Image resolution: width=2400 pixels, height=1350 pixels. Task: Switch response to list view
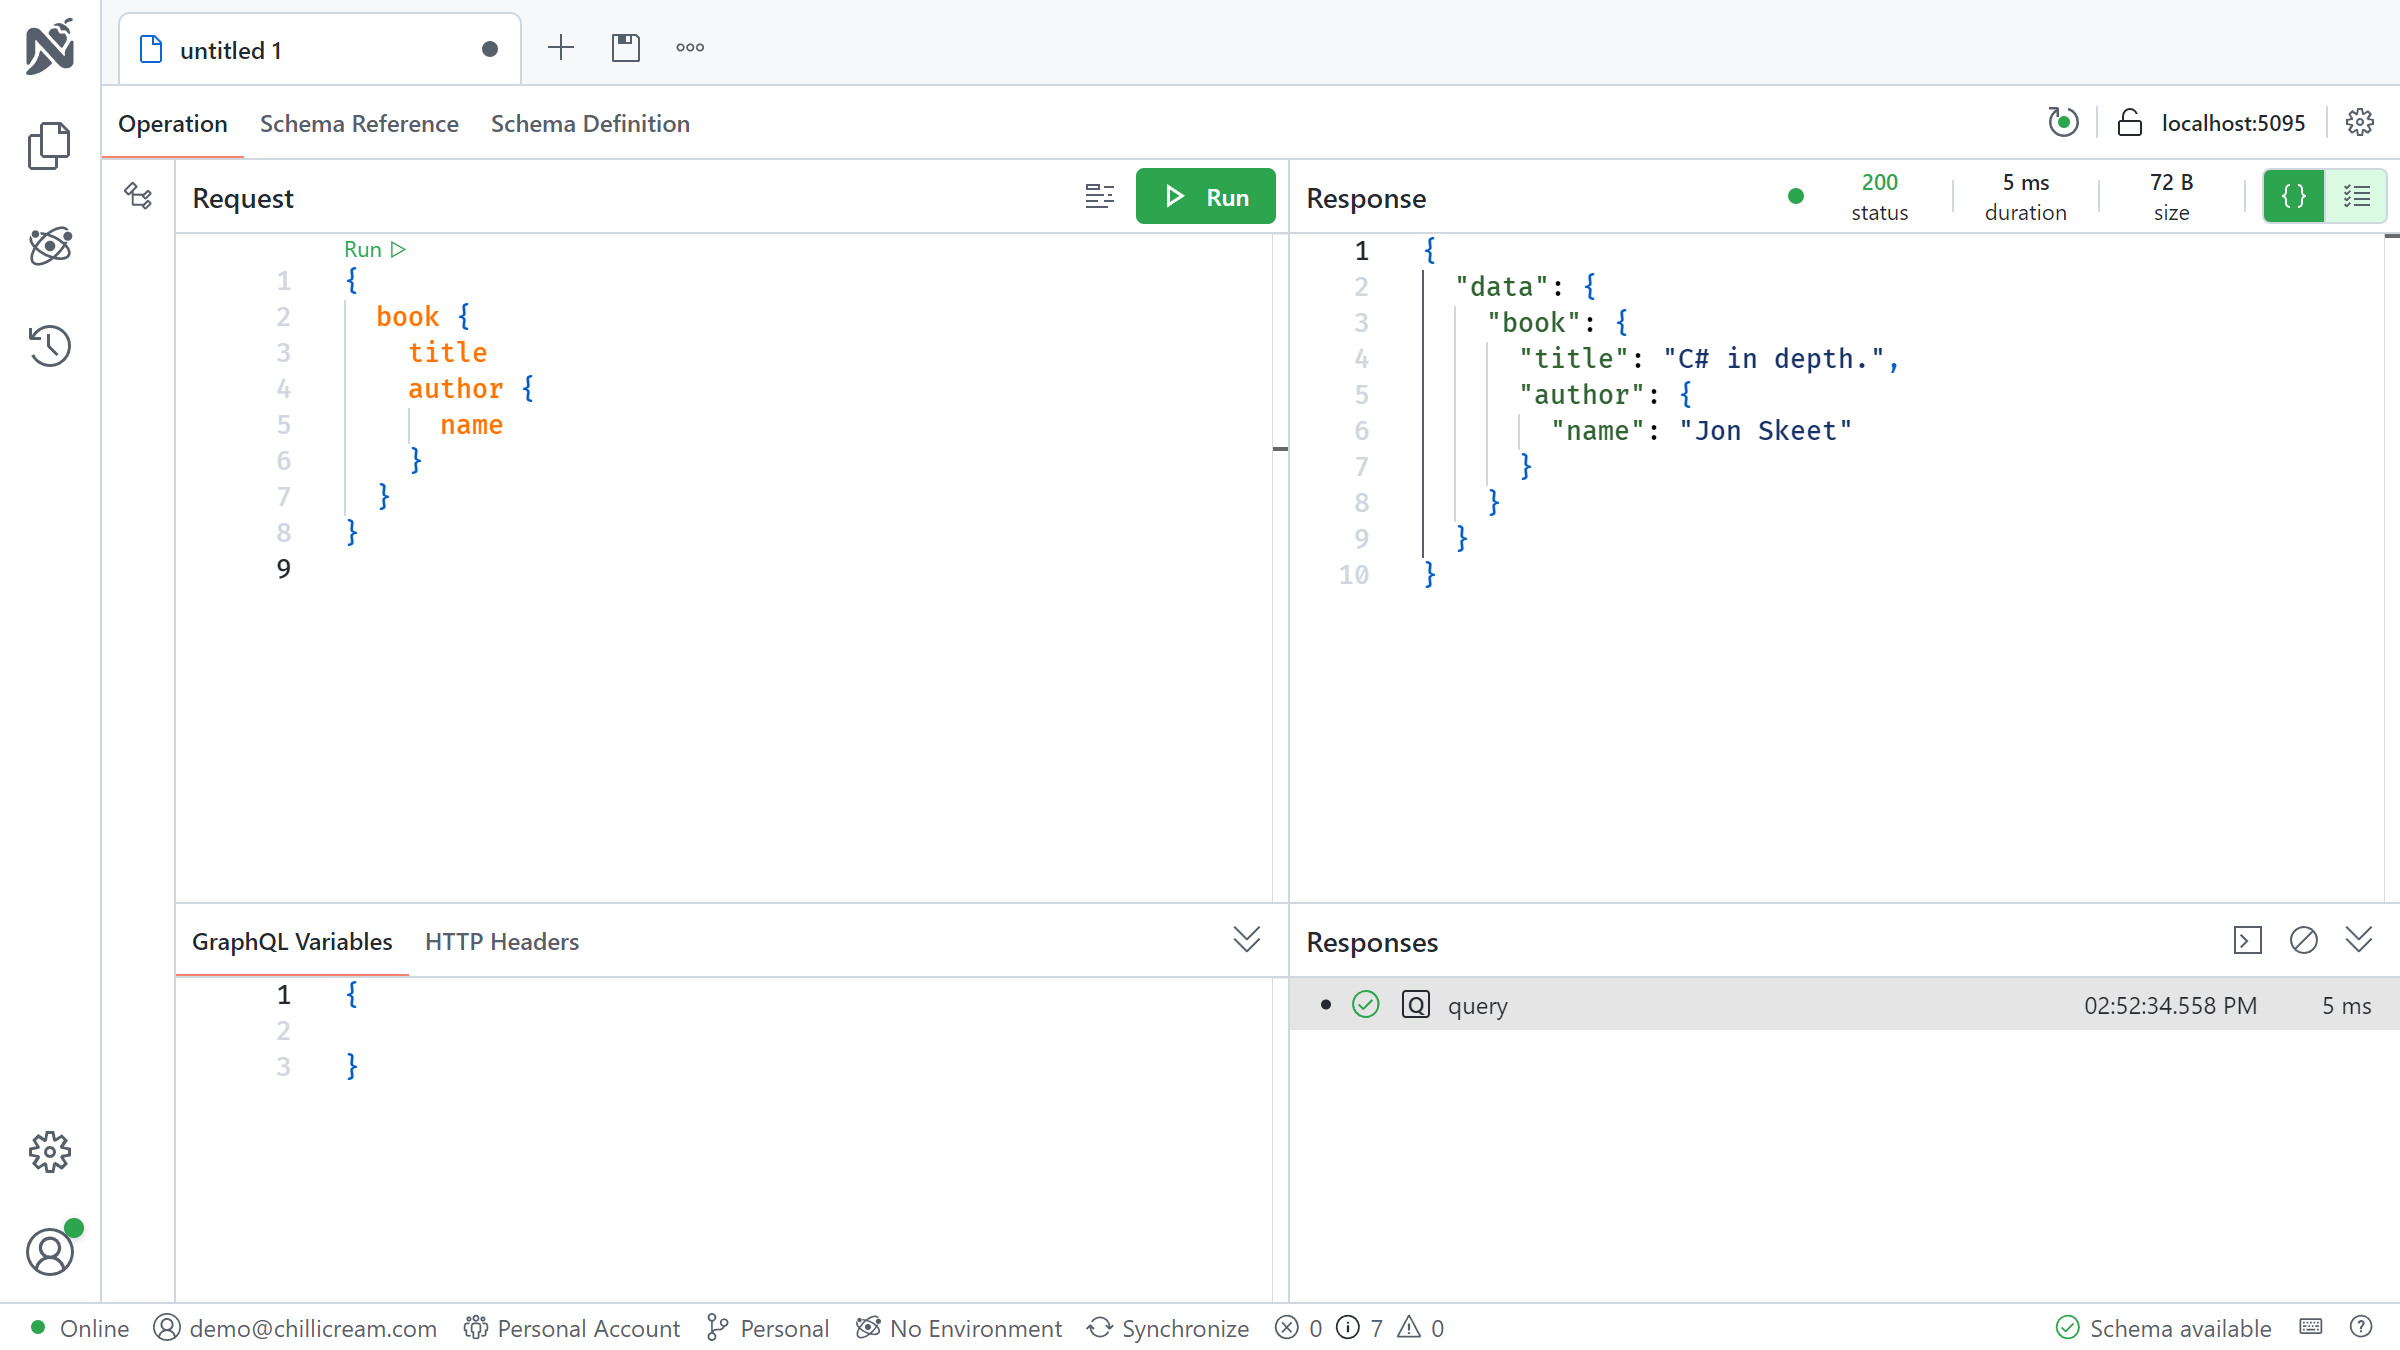coord(2356,196)
